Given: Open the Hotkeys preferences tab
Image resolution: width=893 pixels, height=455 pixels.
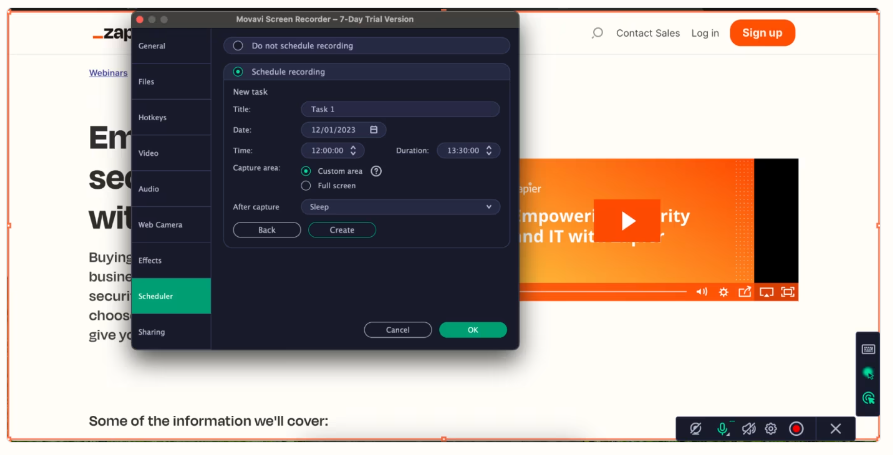Looking at the screenshot, I should [x=171, y=117].
